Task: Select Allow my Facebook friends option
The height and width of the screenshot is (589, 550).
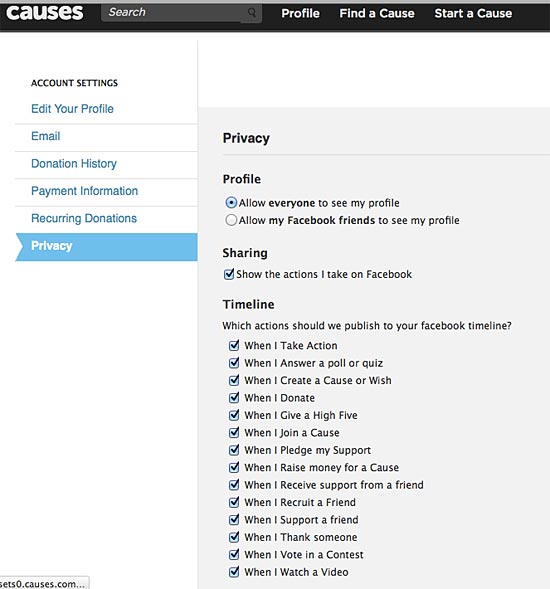Action: point(231,220)
